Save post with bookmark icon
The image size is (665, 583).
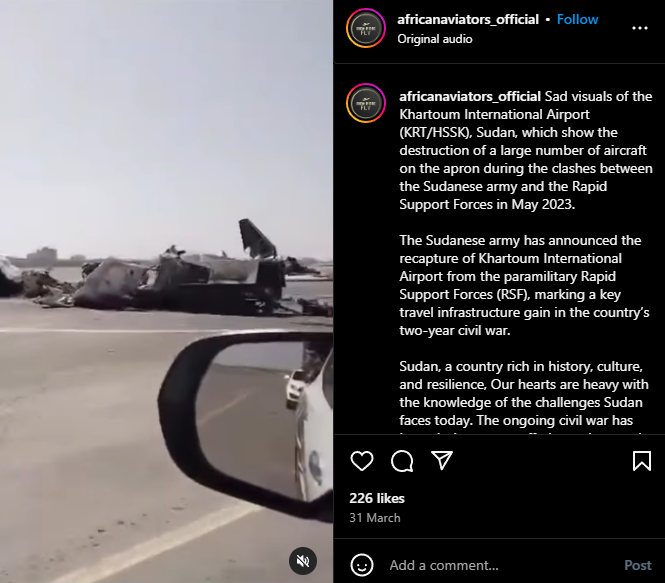coord(642,461)
